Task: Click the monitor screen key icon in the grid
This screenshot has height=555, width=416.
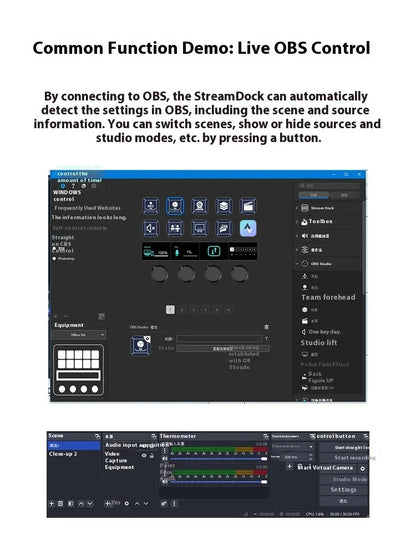Action: [199, 228]
